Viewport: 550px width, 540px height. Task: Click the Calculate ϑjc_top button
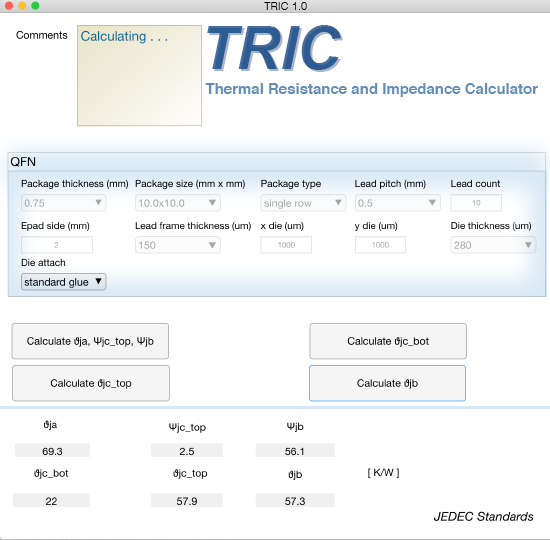(91, 383)
